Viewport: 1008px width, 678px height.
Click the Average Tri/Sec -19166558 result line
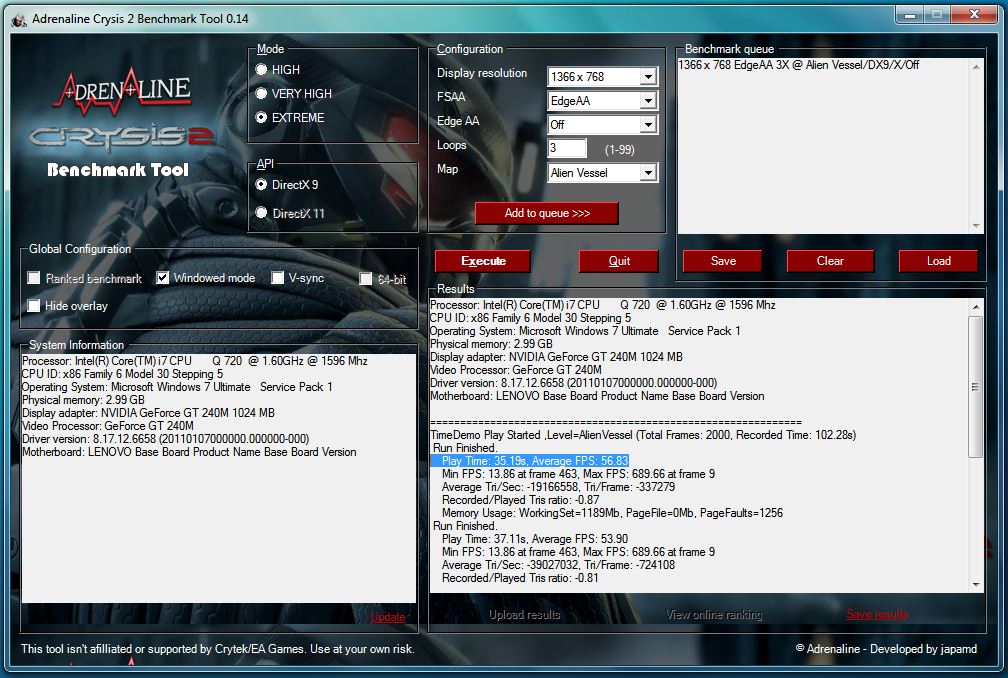coord(558,487)
